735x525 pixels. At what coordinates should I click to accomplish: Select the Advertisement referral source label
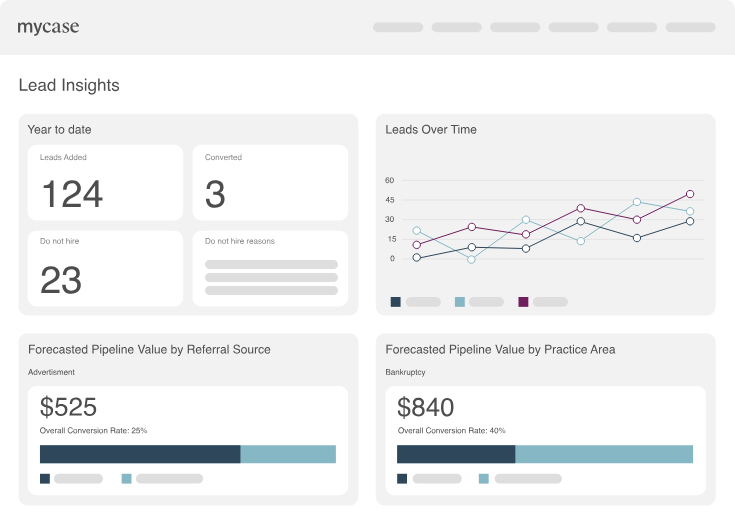point(52,372)
